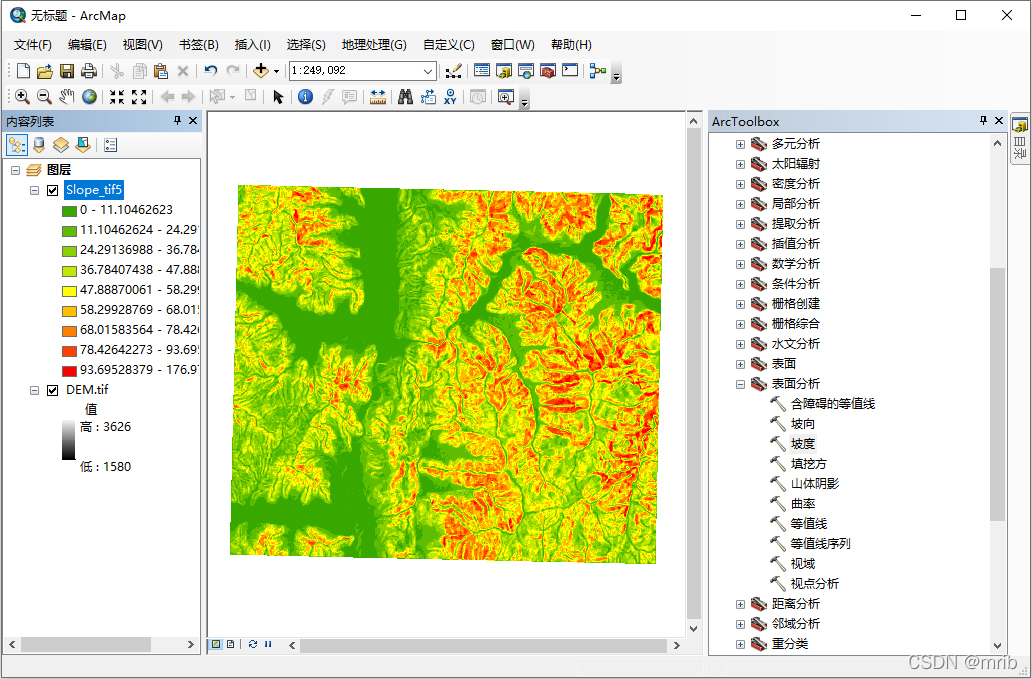The width and height of the screenshot is (1032, 679).
Task: Open the 自定义(C) menu
Action: click(x=449, y=45)
